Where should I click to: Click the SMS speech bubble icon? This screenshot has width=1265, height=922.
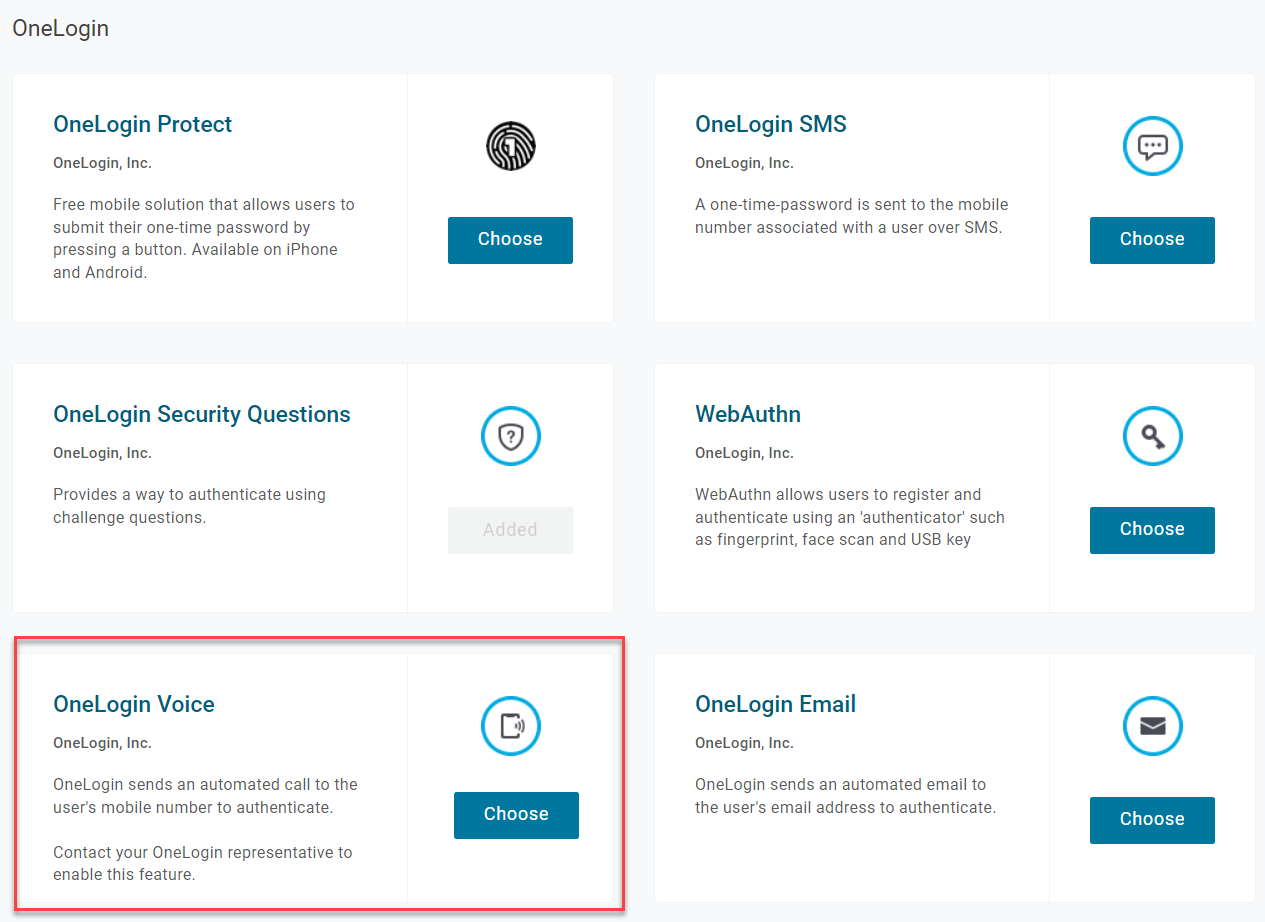tap(1152, 146)
